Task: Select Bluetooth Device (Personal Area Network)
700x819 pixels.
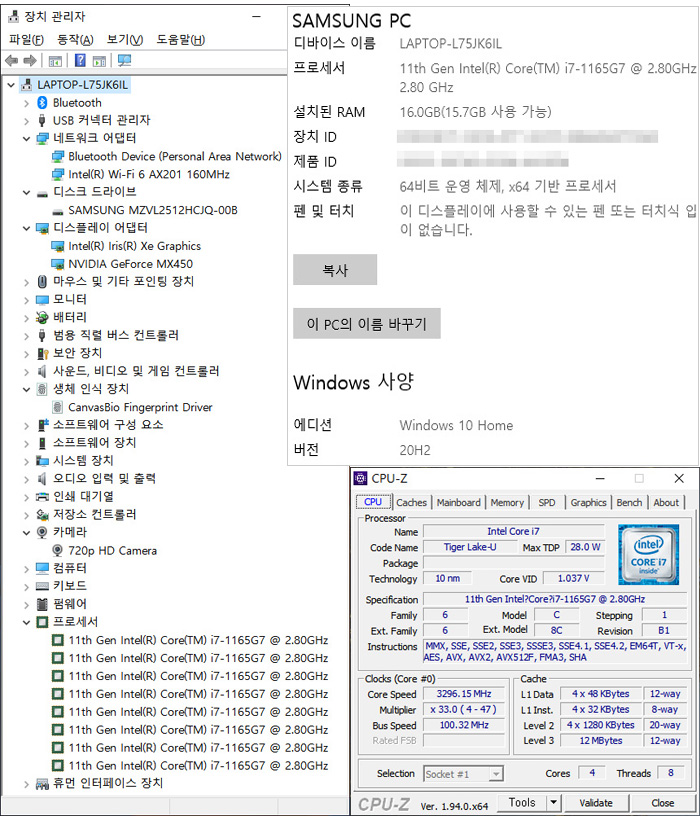Action: (x=174, y=156)
